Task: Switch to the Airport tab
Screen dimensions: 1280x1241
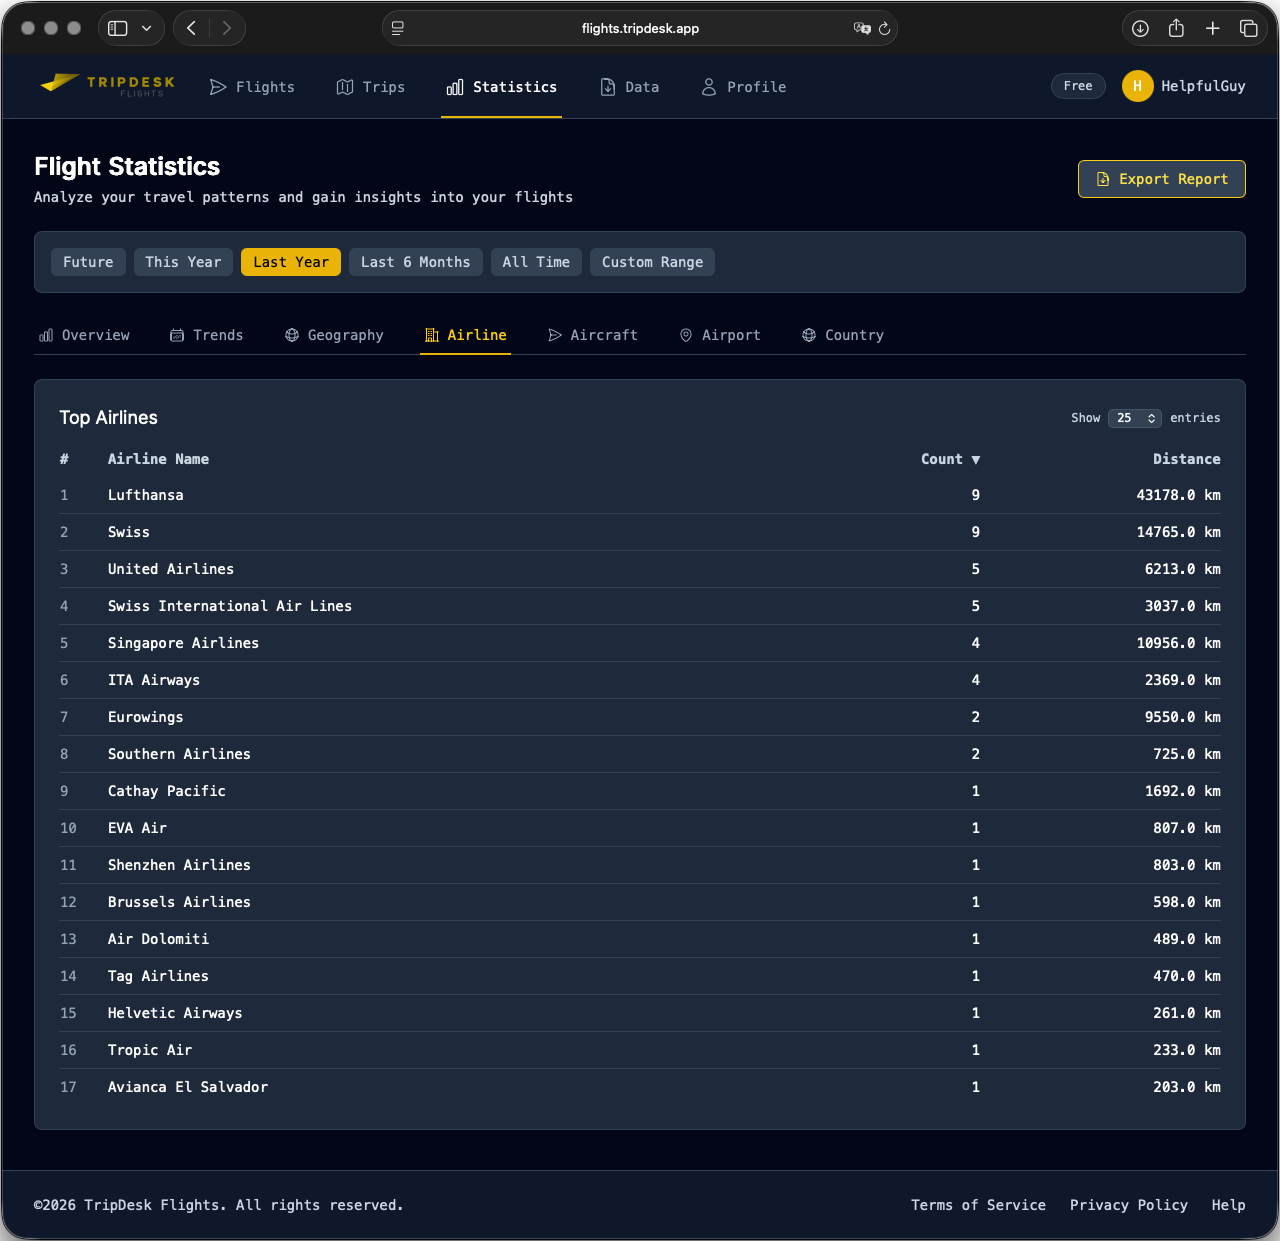Action: [x=720, y=335]
